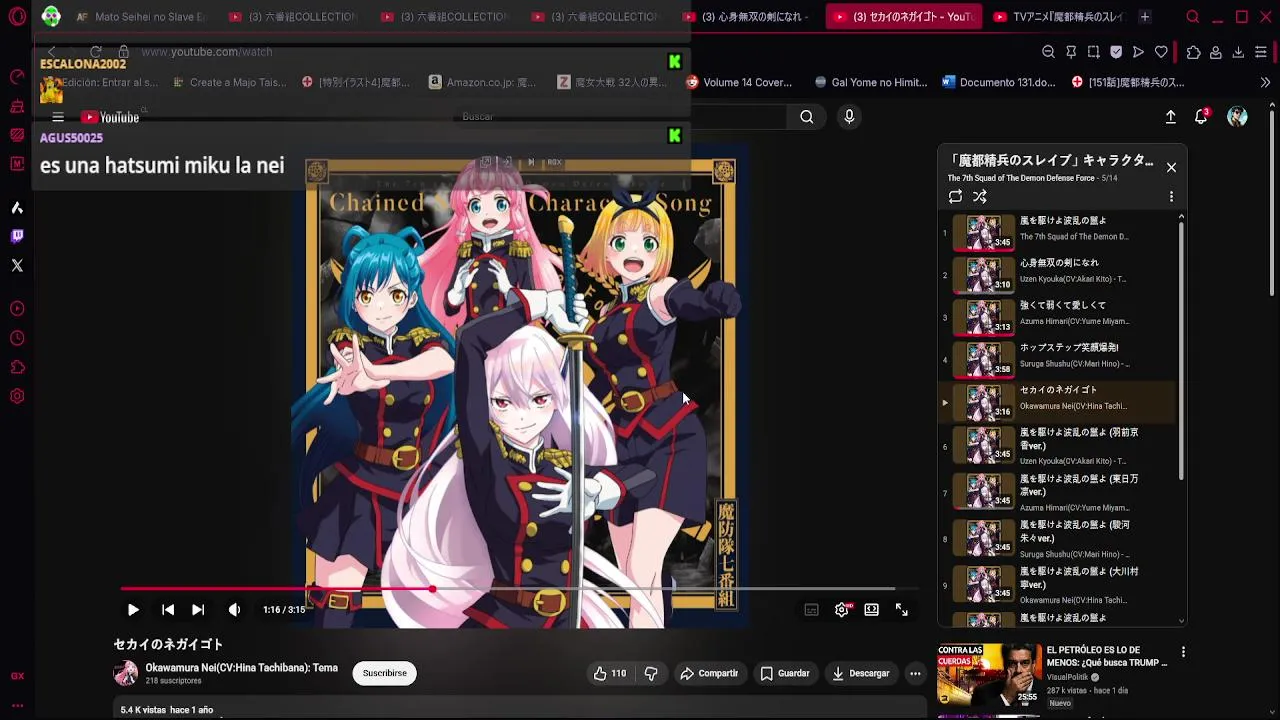Click YouTube create upload icon
Image resolution: width=1280 pixels, height=720 pixels.
(x=1171, y=117)
